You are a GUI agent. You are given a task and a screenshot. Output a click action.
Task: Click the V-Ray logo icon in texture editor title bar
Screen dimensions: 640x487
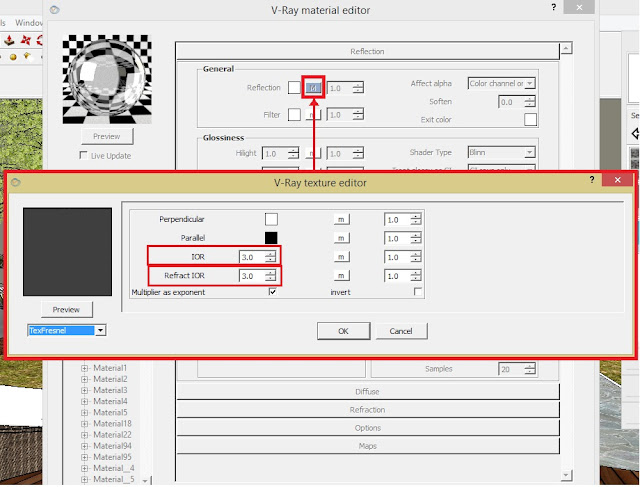[x=16, y=182]
